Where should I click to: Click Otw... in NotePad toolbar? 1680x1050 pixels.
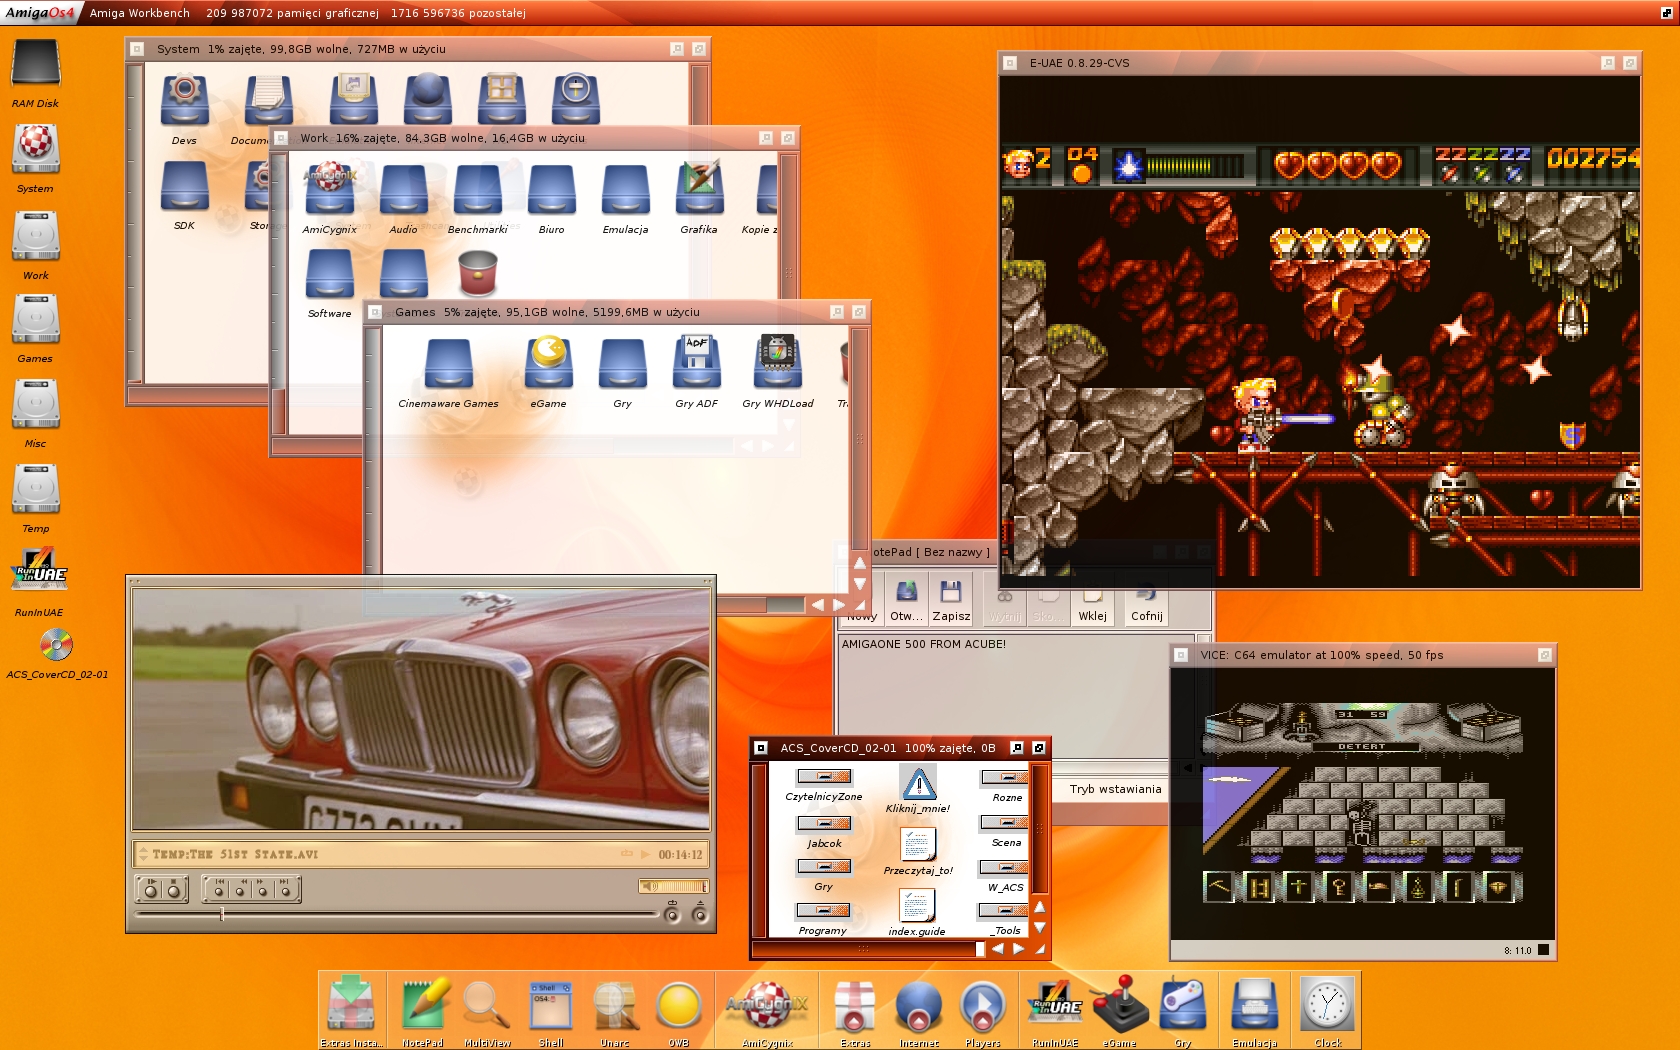click(907, 600)
